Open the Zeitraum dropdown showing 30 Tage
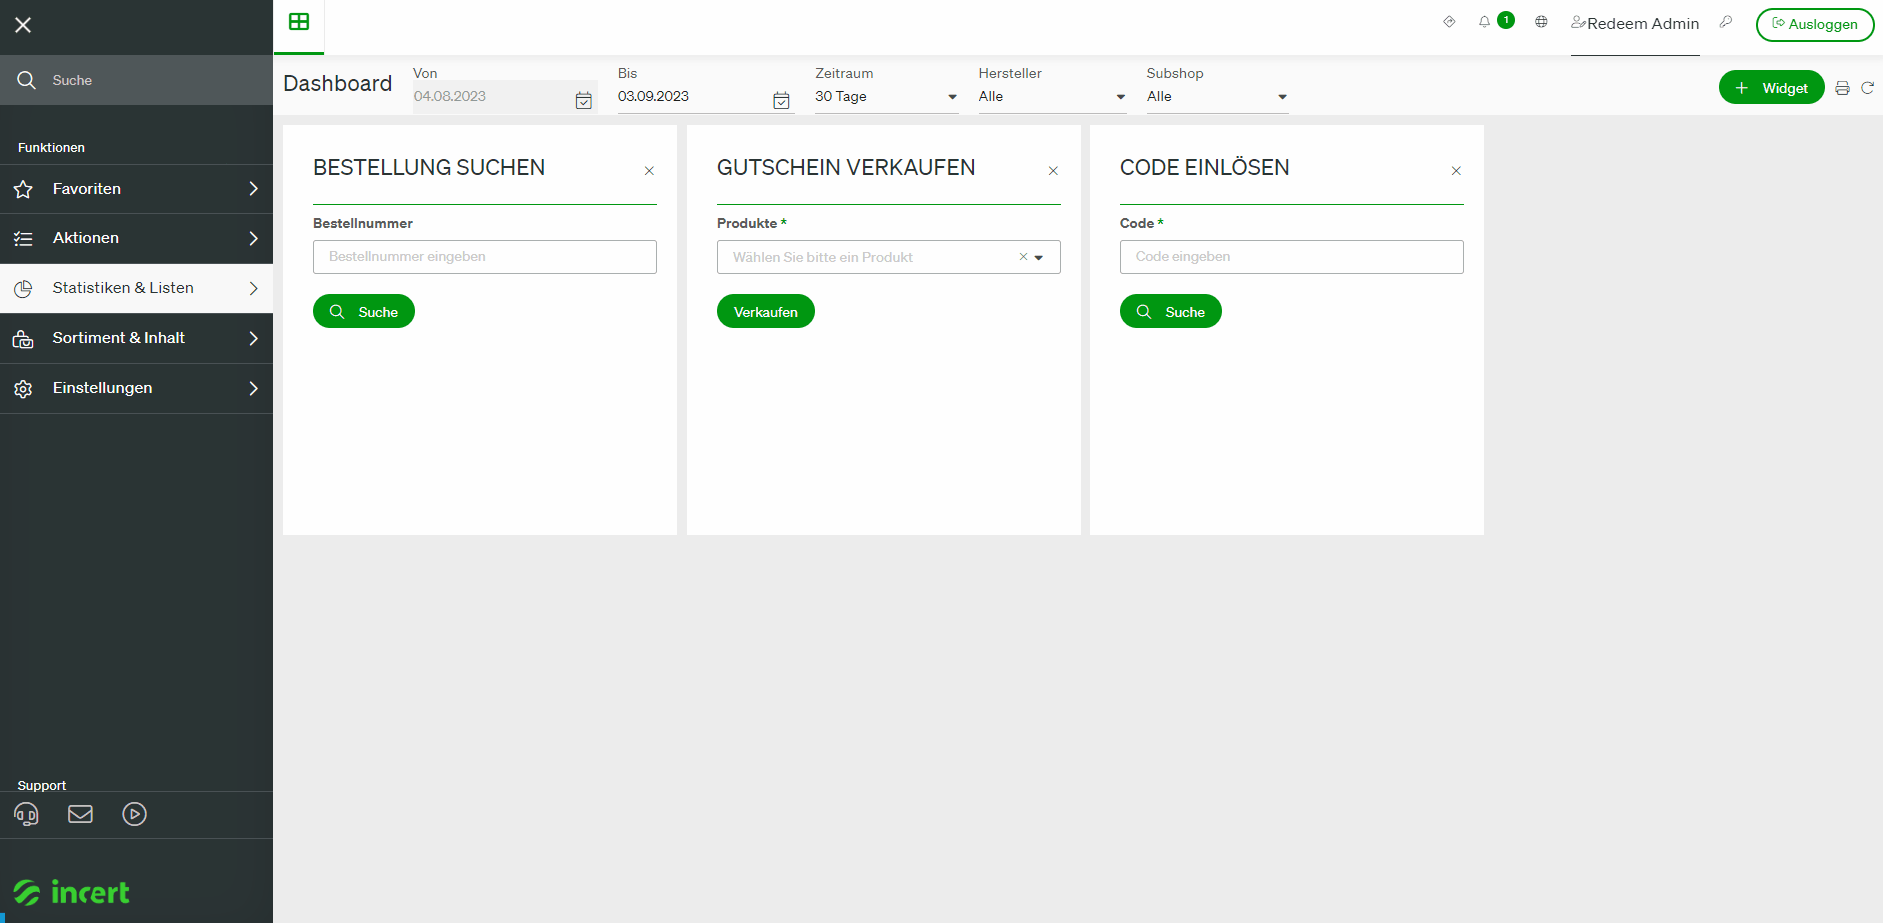This screenshot has height=923, width=1883. click(x=886, y=97)
